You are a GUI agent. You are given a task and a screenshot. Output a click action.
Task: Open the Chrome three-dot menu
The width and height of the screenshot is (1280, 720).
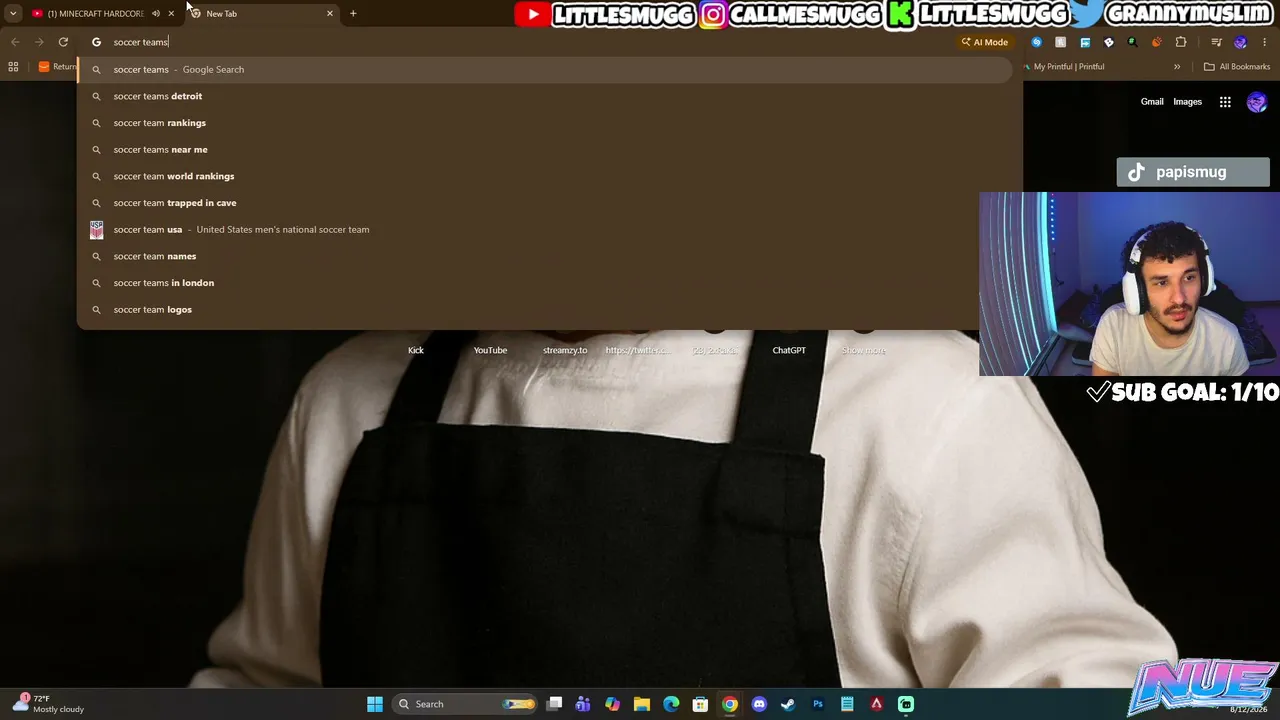click(1265, 42)
